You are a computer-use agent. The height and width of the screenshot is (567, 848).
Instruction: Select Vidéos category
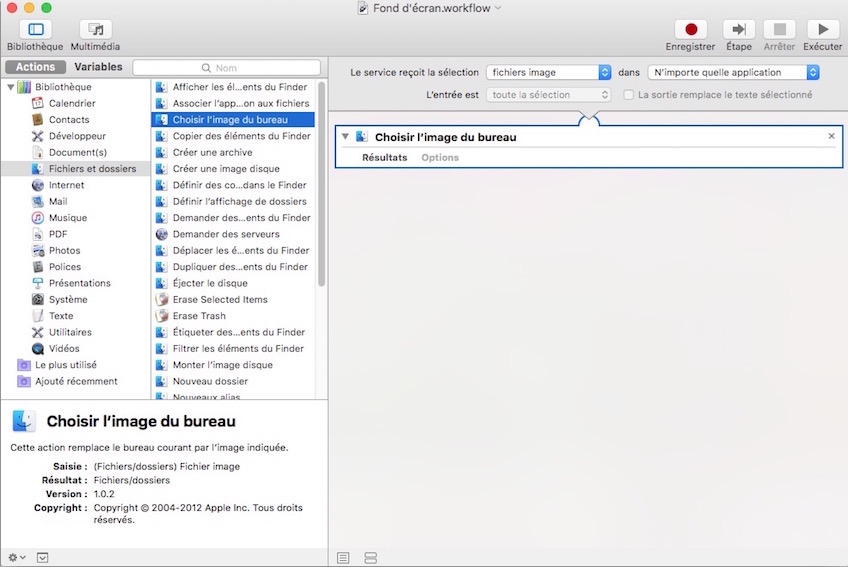(x=64, y=348)
